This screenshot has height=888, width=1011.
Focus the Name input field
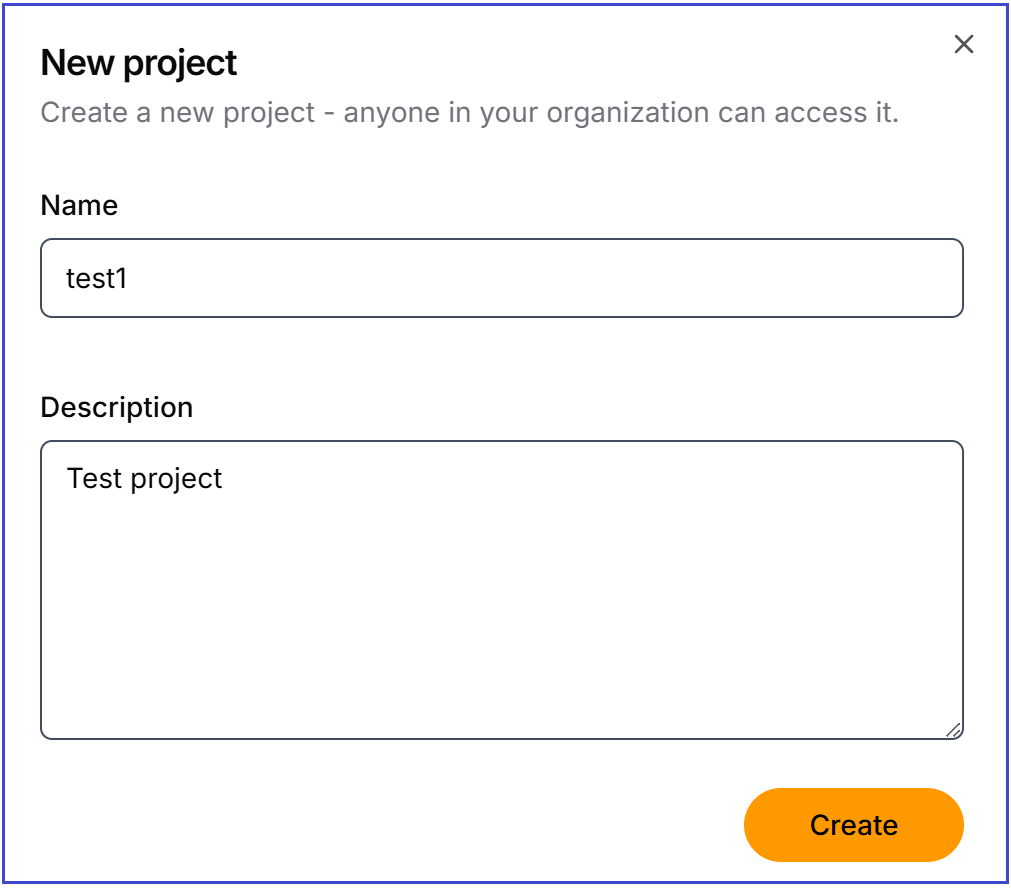pos(501,278)
